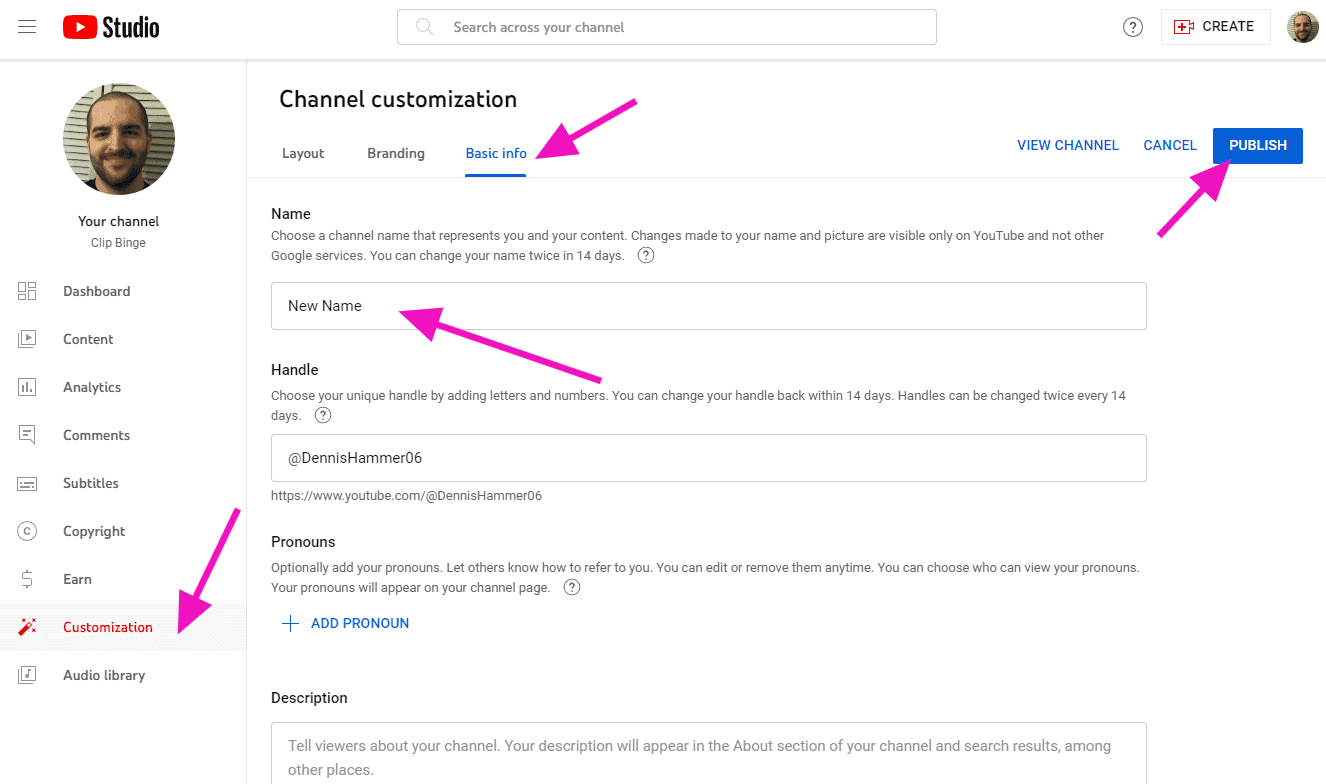Click the large channel profile picture

coord(119,138)
